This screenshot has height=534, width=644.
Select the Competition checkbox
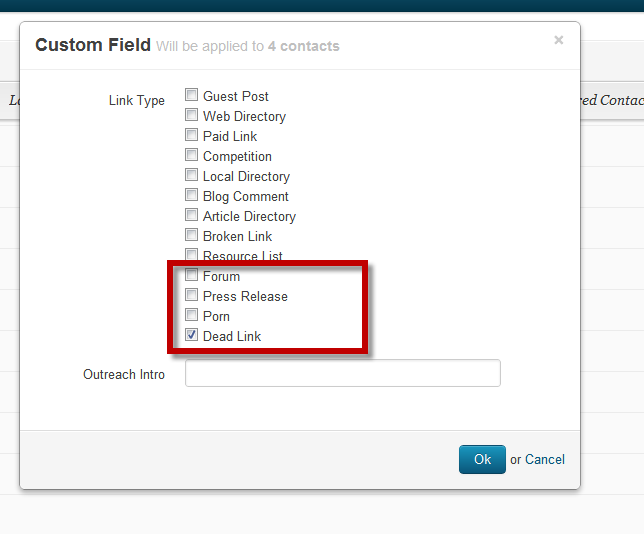tap(191, 155)
